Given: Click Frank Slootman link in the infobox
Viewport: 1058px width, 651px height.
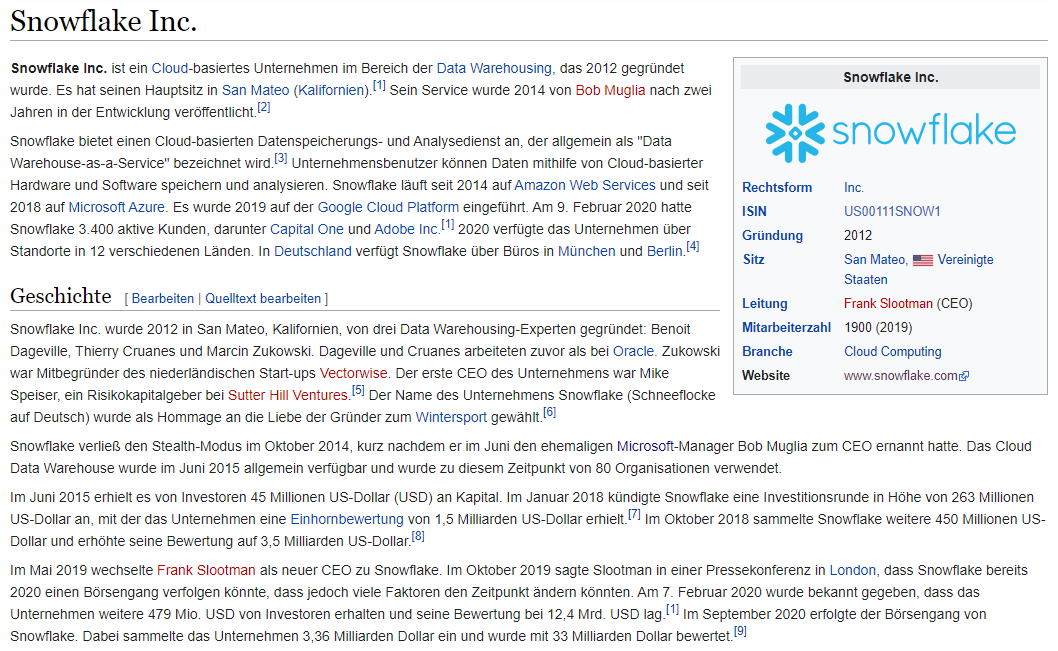Looking at the screenshot, I should pyautogui.click(x=888, y=304).
